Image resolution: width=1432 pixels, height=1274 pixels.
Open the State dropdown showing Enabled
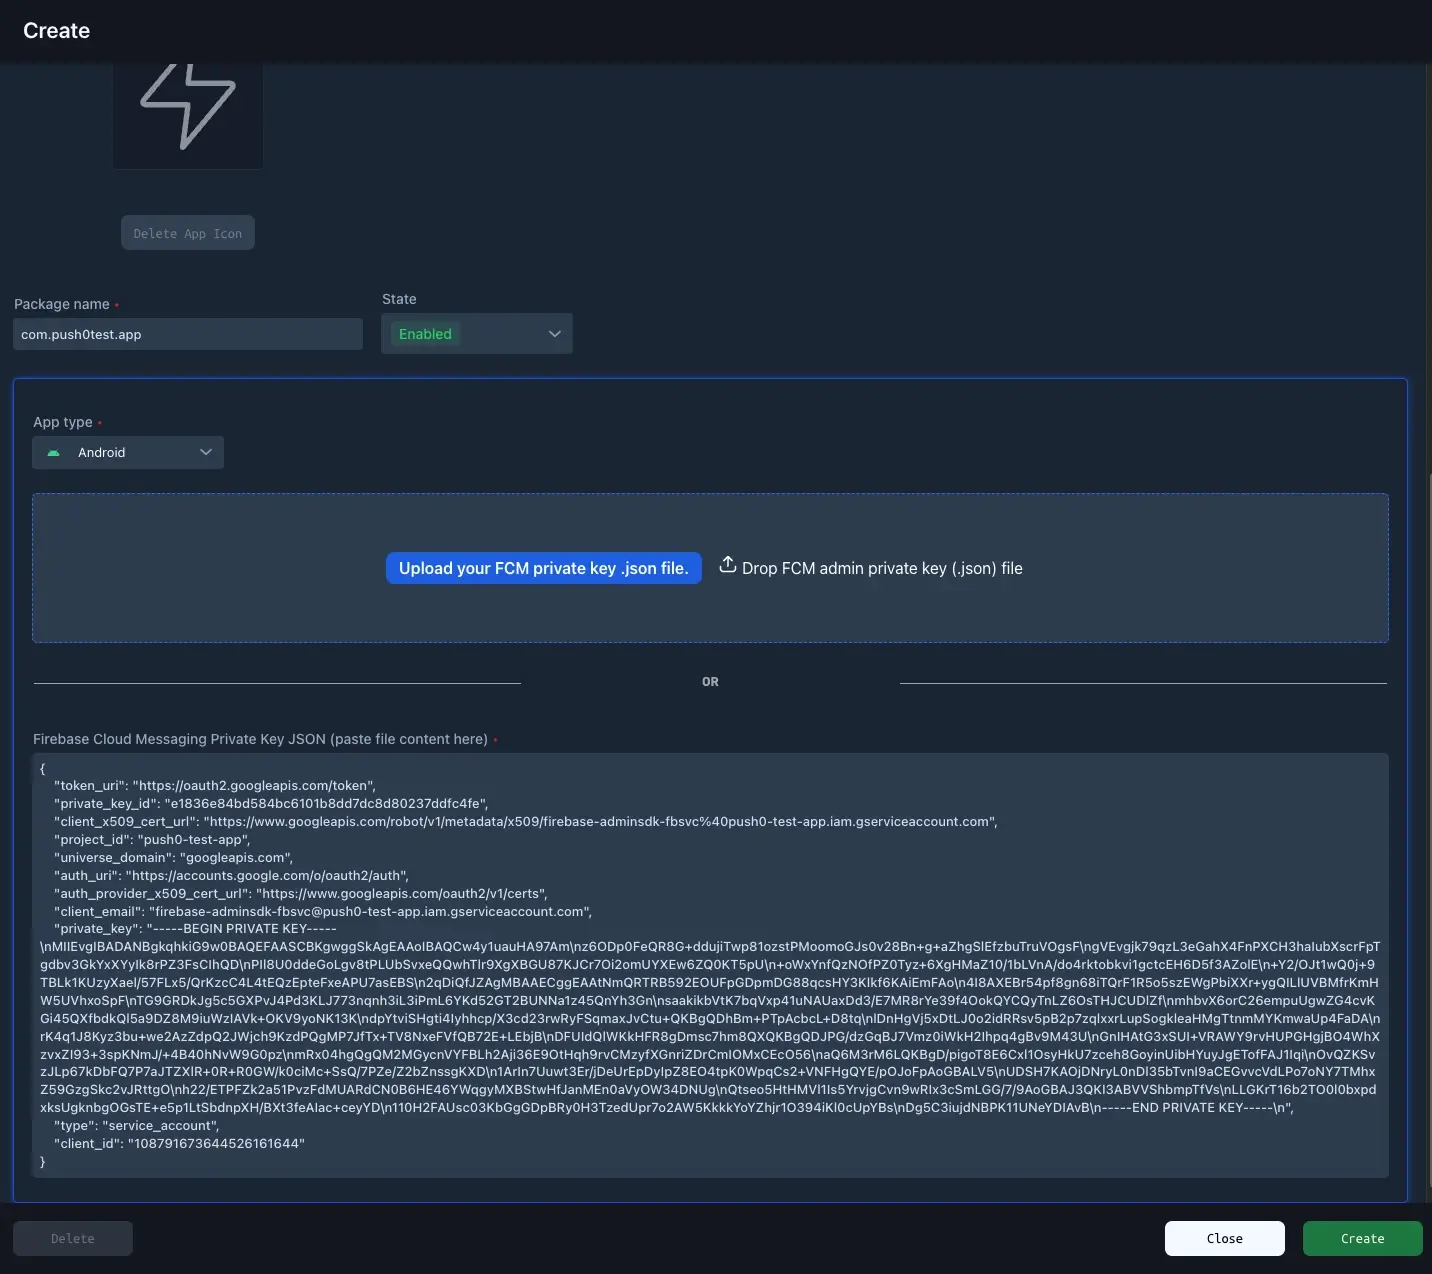477,333
